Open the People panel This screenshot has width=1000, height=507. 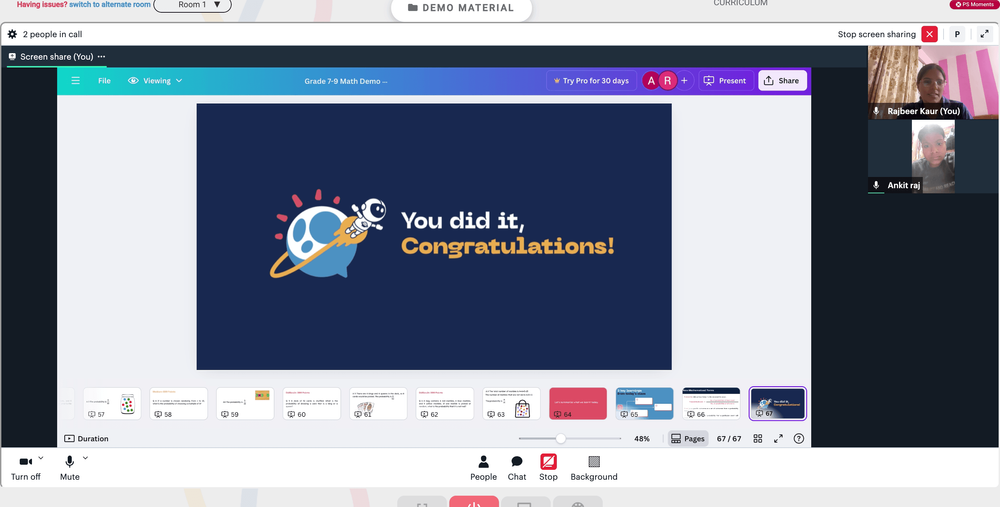pos(483,467)
